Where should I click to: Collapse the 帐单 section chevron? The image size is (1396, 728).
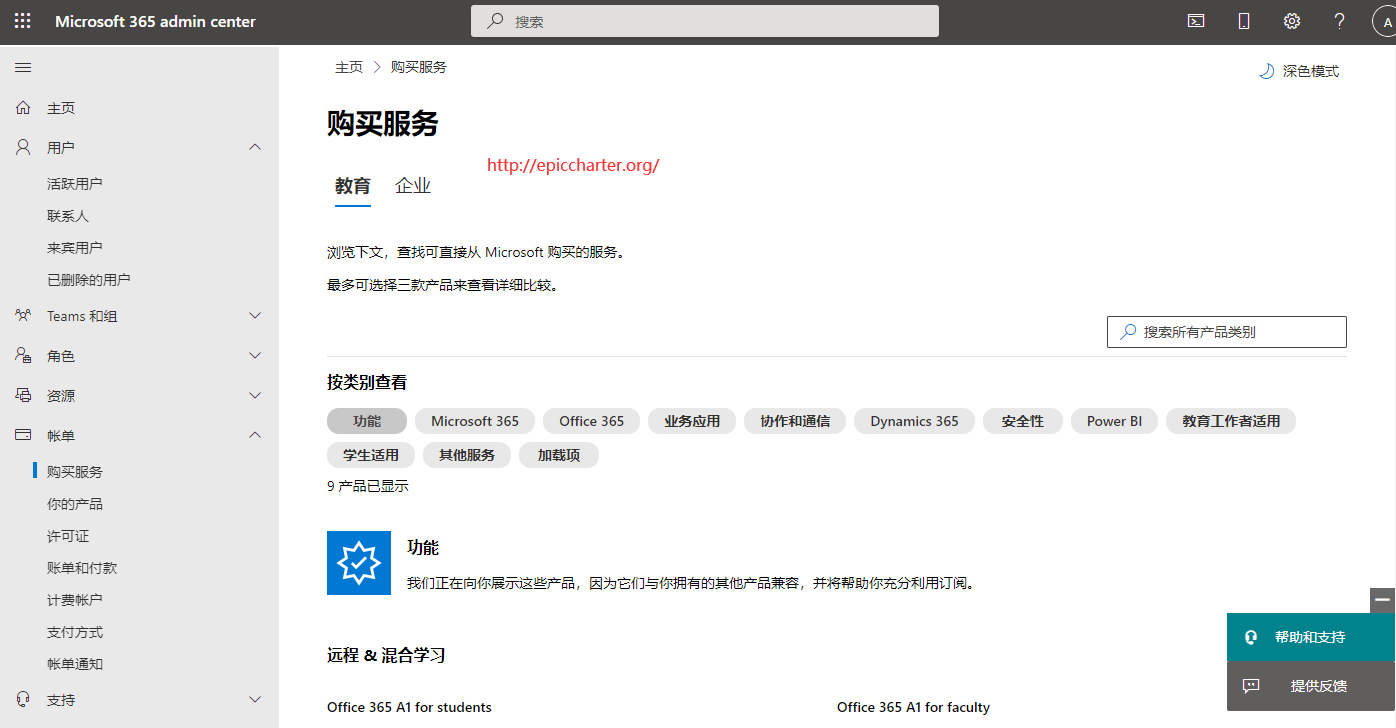pyautogui.click(x=255, y=435)
